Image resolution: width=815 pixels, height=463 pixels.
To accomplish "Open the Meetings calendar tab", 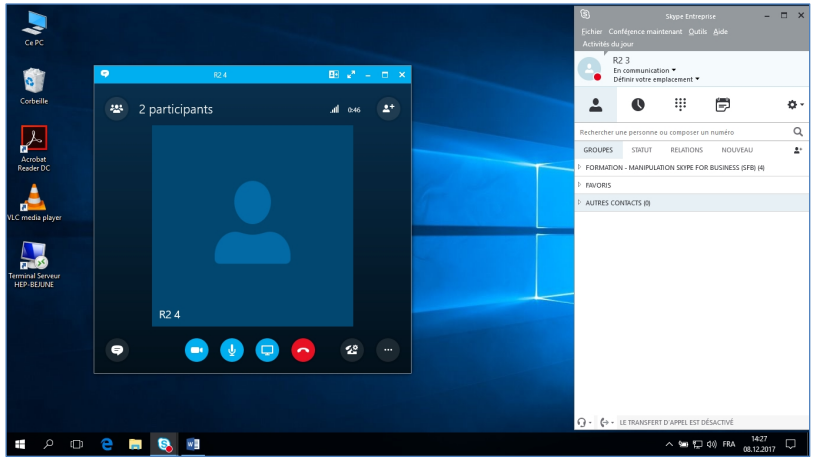I will tap(722, 105).
